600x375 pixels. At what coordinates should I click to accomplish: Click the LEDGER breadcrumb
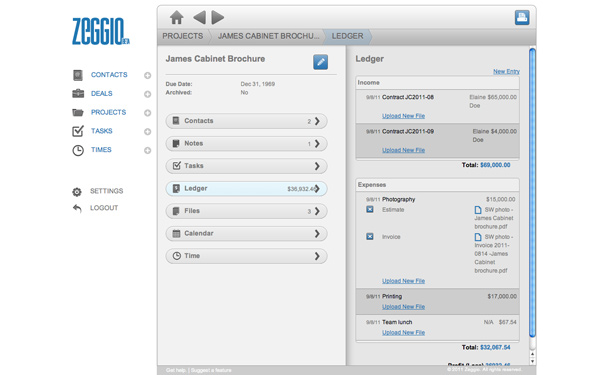coord(347,36)
